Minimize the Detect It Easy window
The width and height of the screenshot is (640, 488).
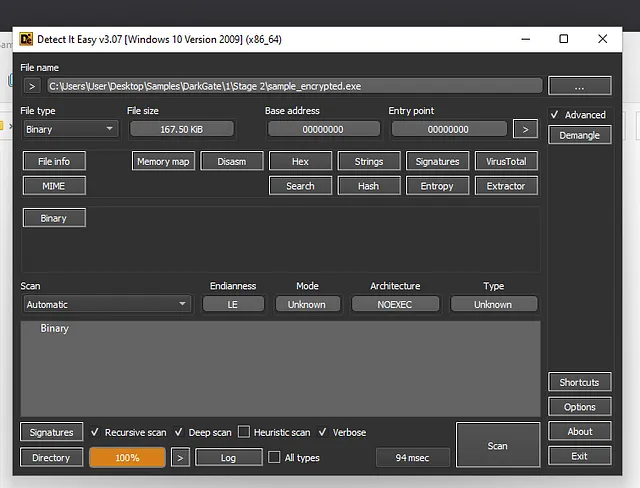pyautogui.click(x=526, y=39)
